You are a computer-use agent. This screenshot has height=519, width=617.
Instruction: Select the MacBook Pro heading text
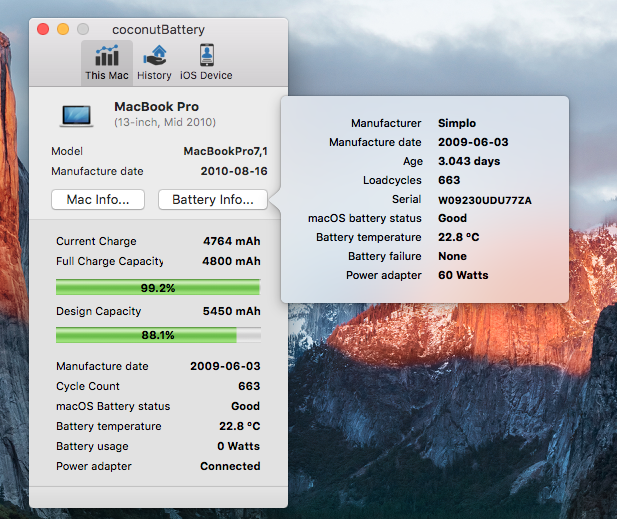157,107
